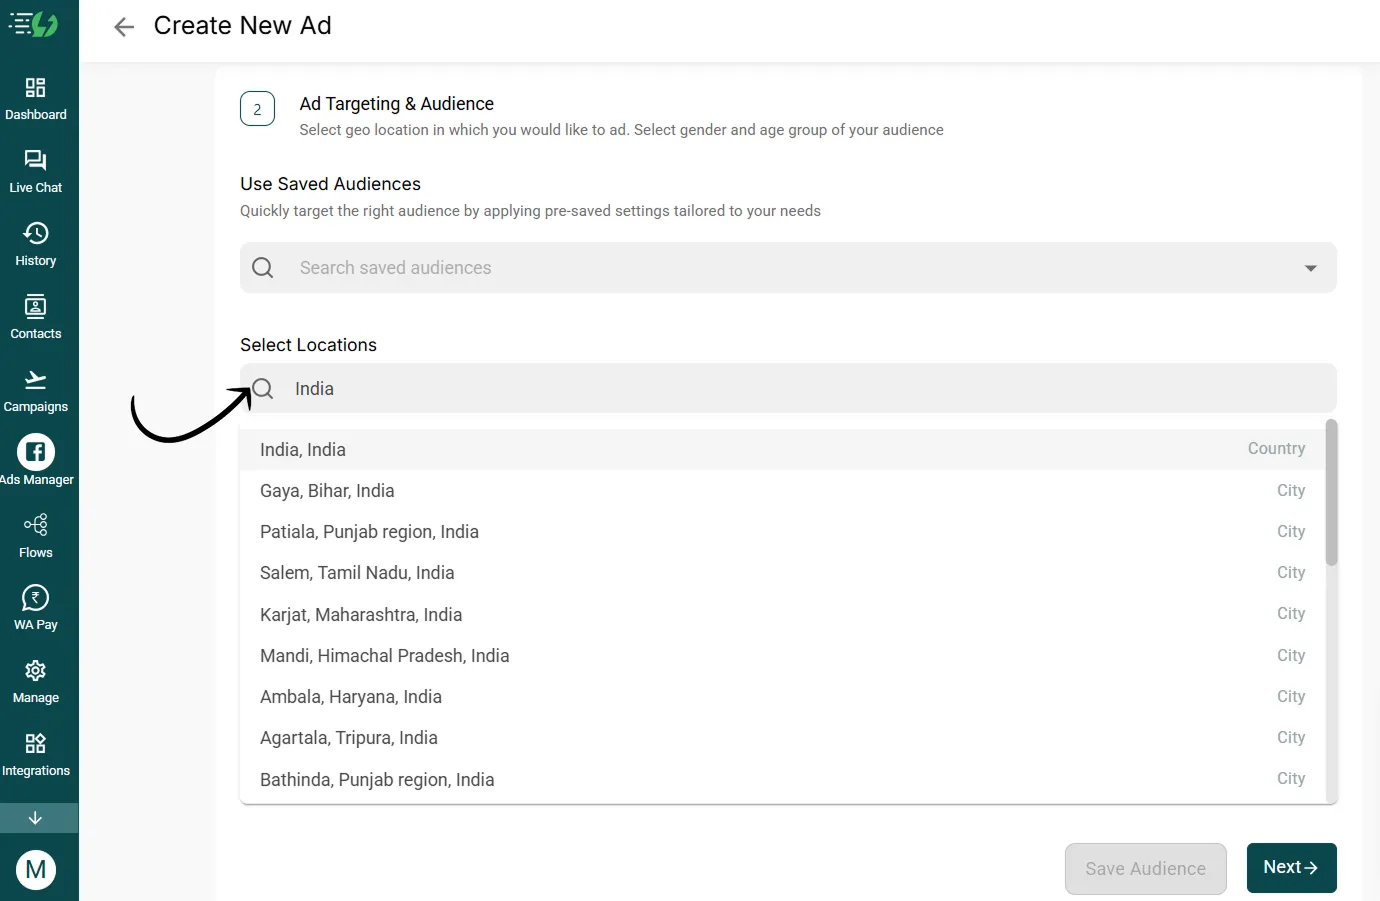Expand sidebar with the down arrow
This screenshot has height=901, width=1380.
[36, 818]
